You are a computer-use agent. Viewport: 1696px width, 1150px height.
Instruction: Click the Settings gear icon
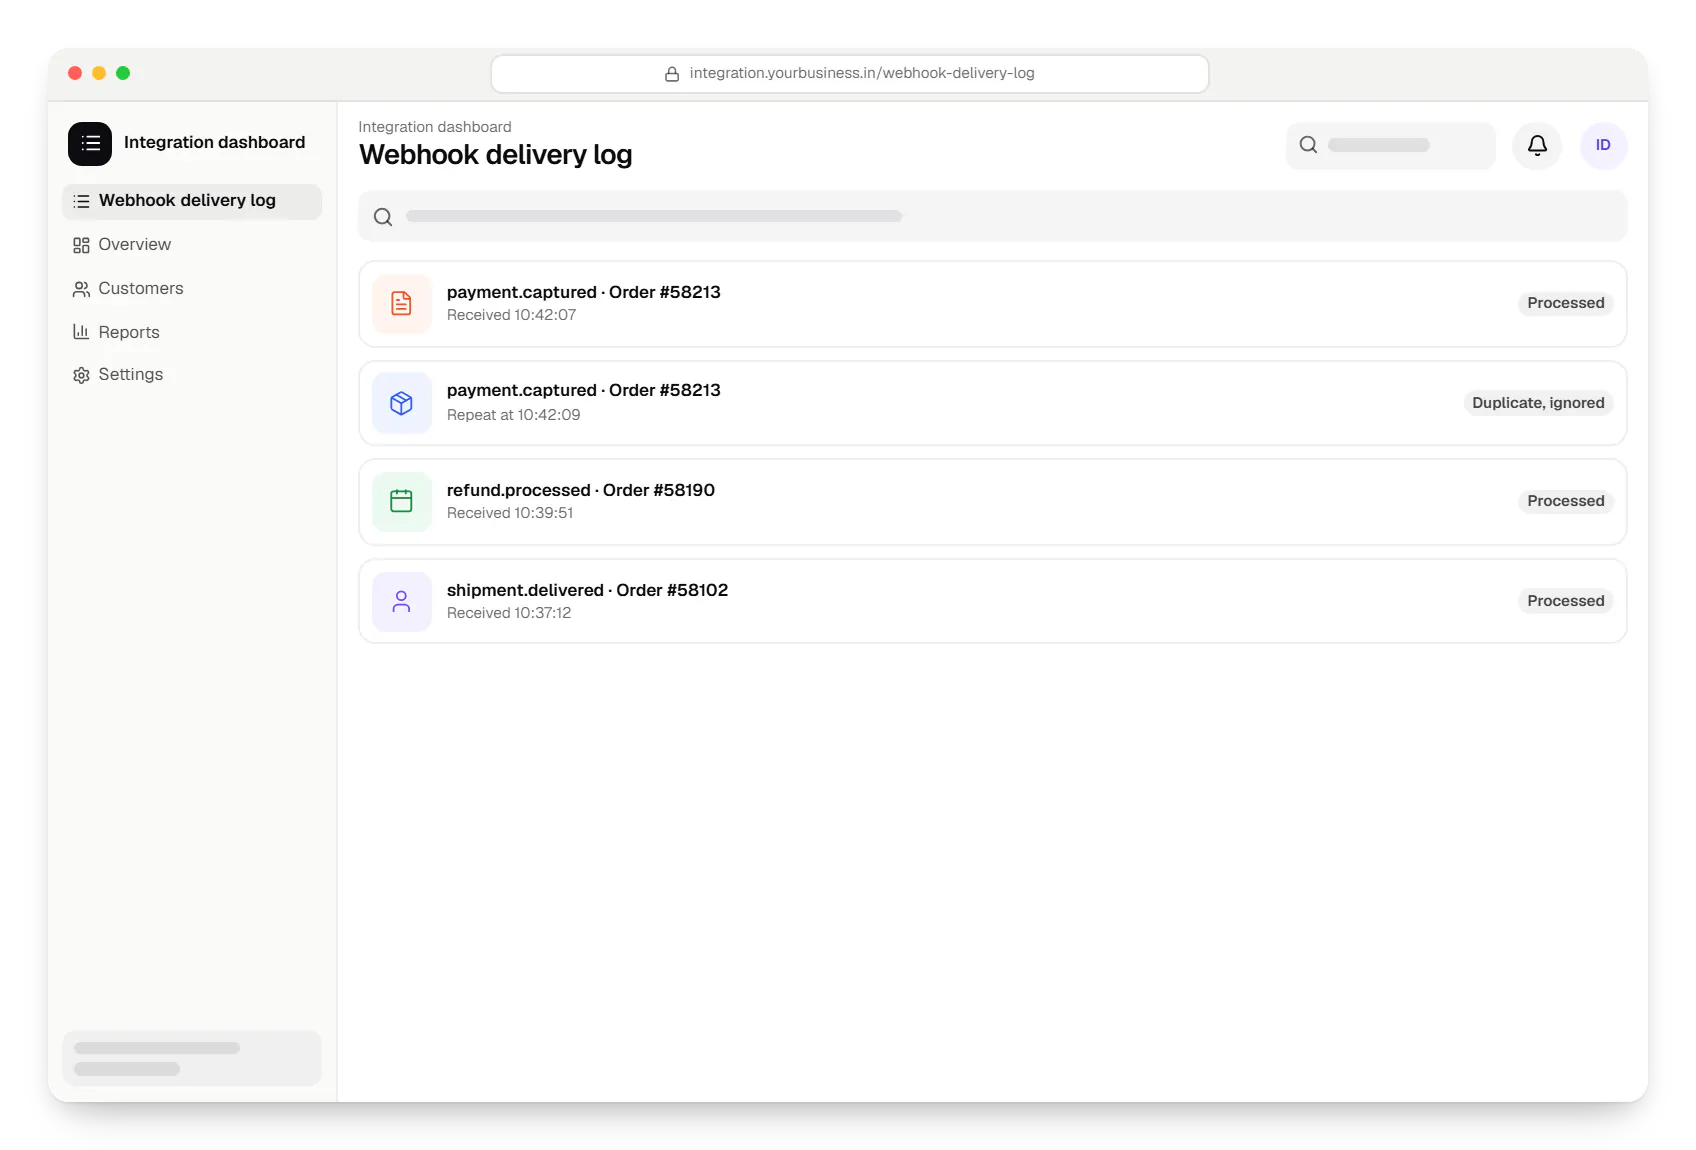click(x=81, y=375)
